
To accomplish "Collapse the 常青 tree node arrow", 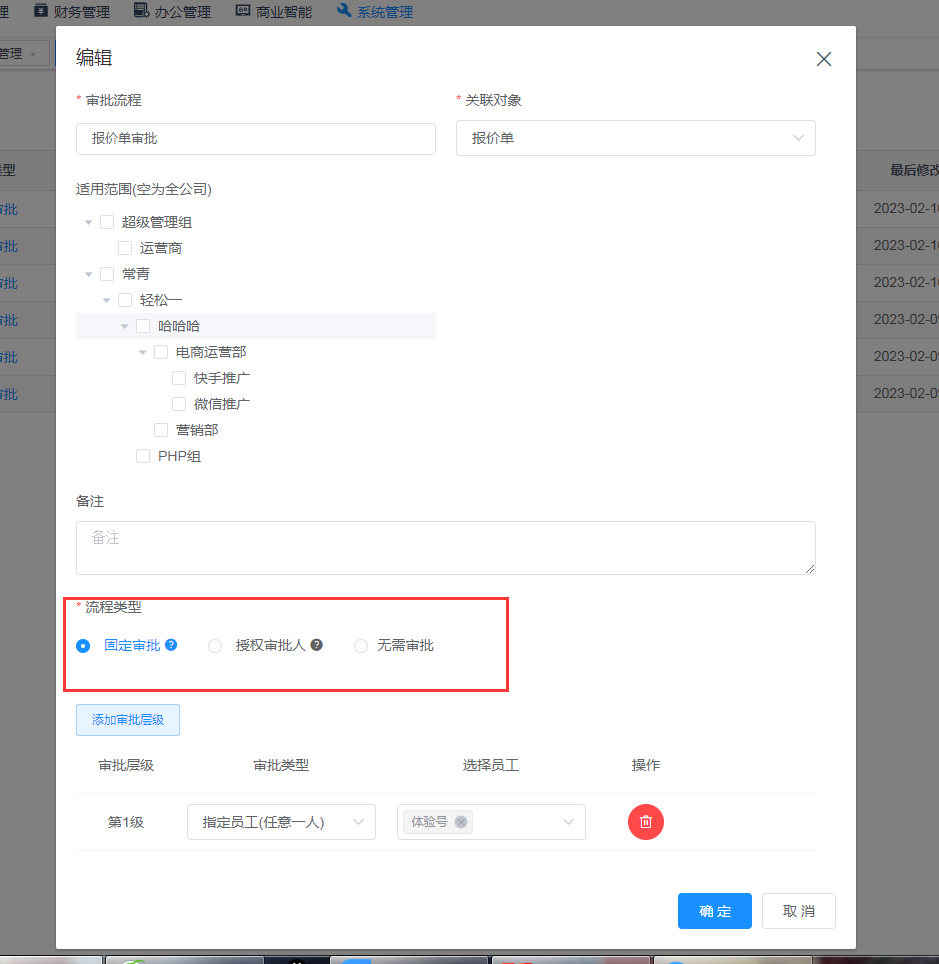I will click(89, 274).
